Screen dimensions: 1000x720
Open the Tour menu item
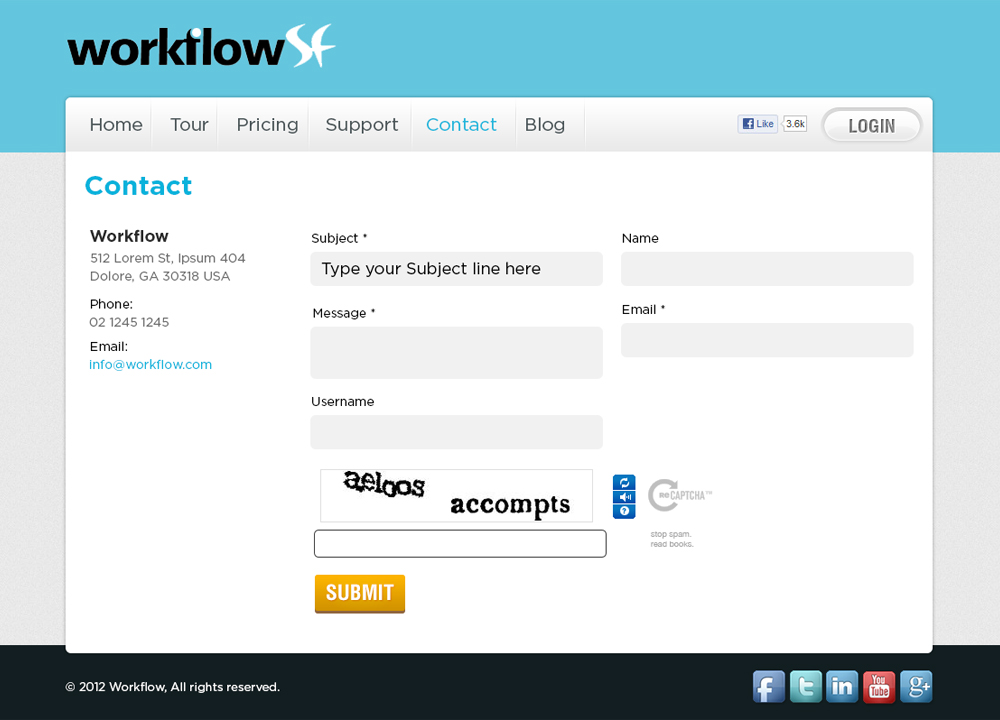[x=189, y=124]
